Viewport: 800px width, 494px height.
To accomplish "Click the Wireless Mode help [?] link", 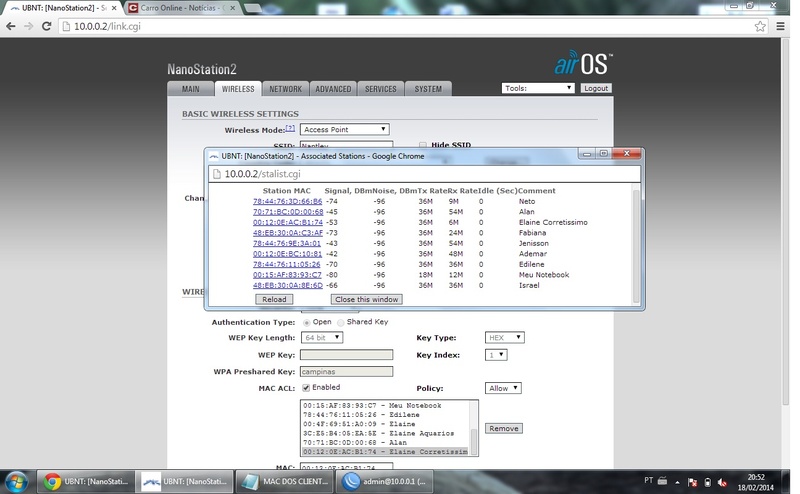I will coord(290,128).
